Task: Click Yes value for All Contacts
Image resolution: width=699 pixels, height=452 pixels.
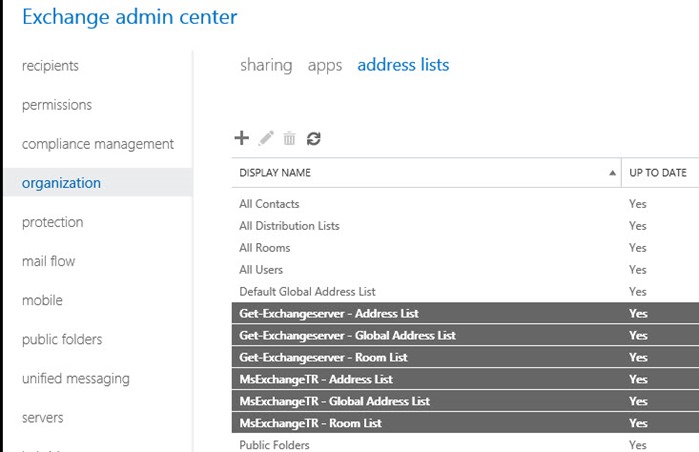Action: [638, 204]
